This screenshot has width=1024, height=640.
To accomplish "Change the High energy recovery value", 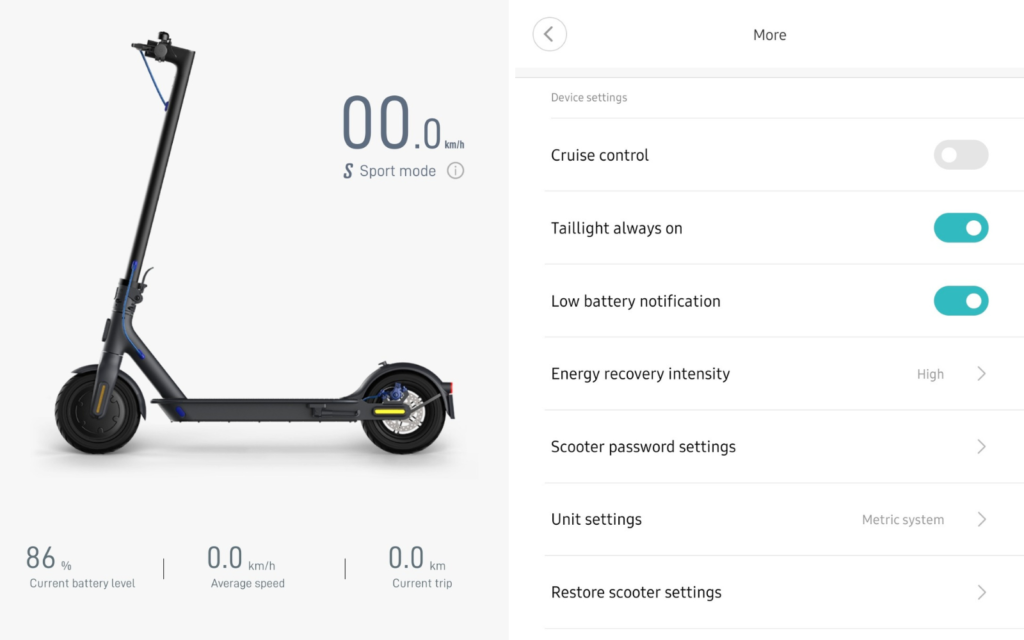I will 930,374.
